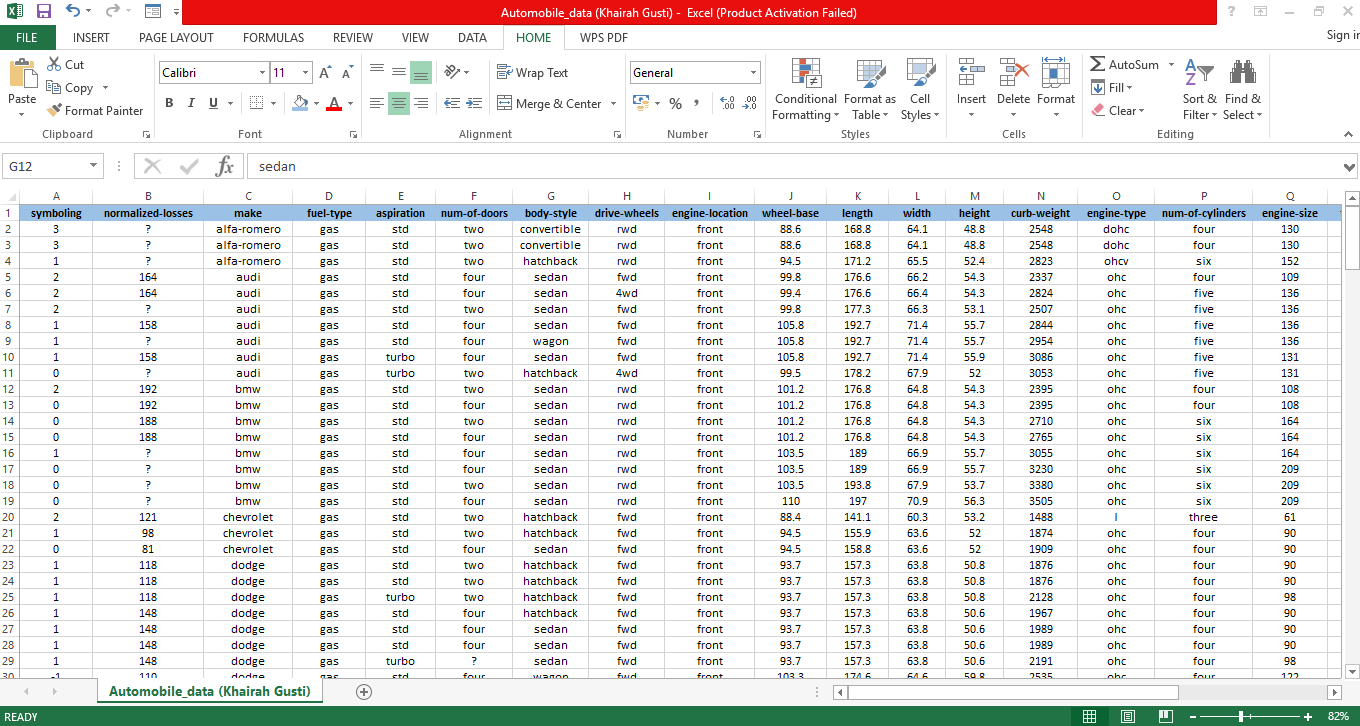Toggle Top Align

coord(377,72)
